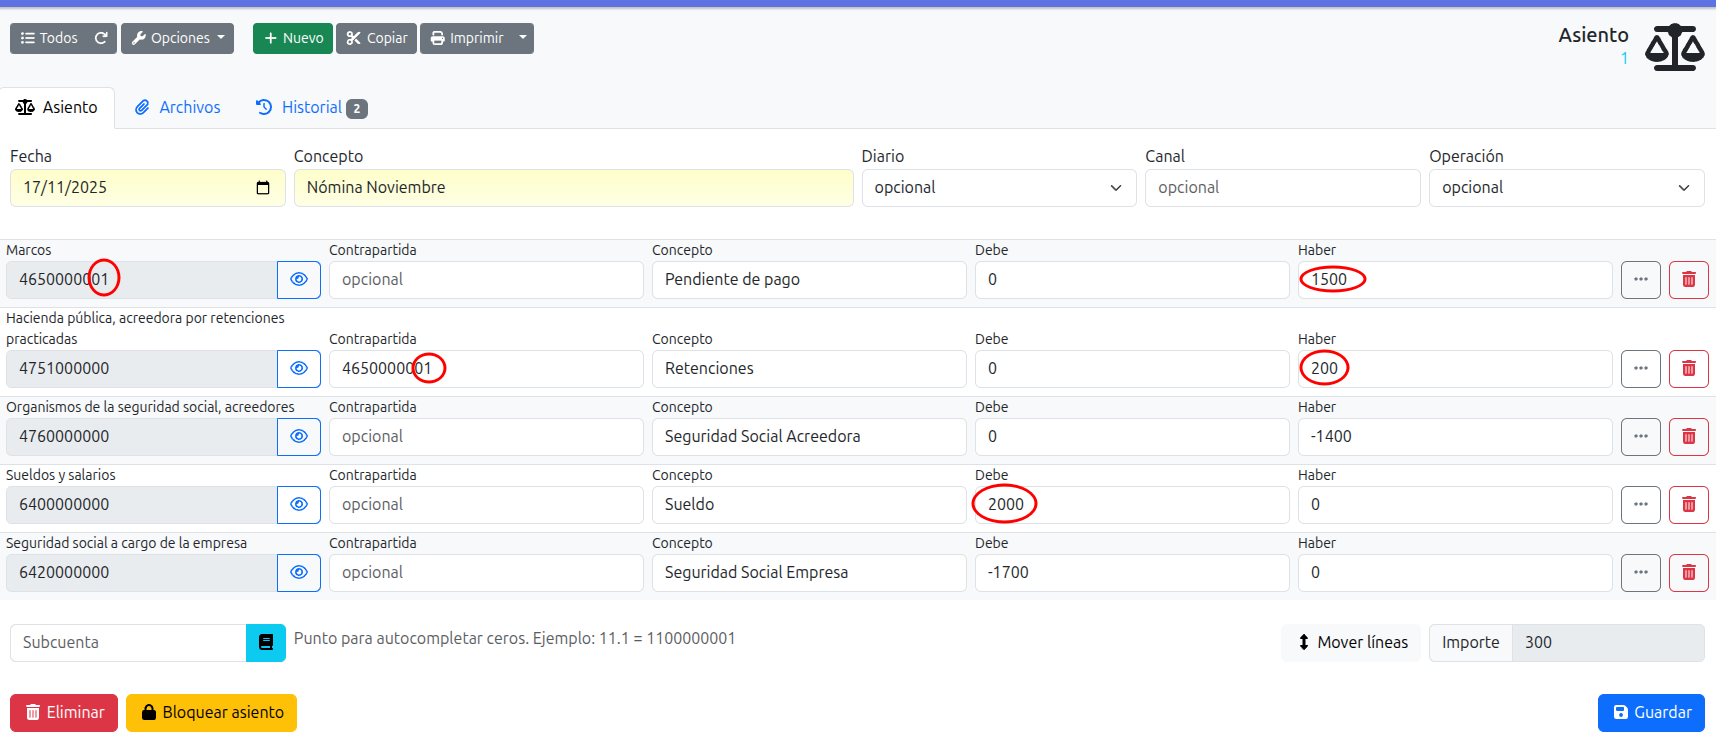Screen dimensions: 1716x750
Task: Click the reload icon beside Todos
Action: [101, 38]
